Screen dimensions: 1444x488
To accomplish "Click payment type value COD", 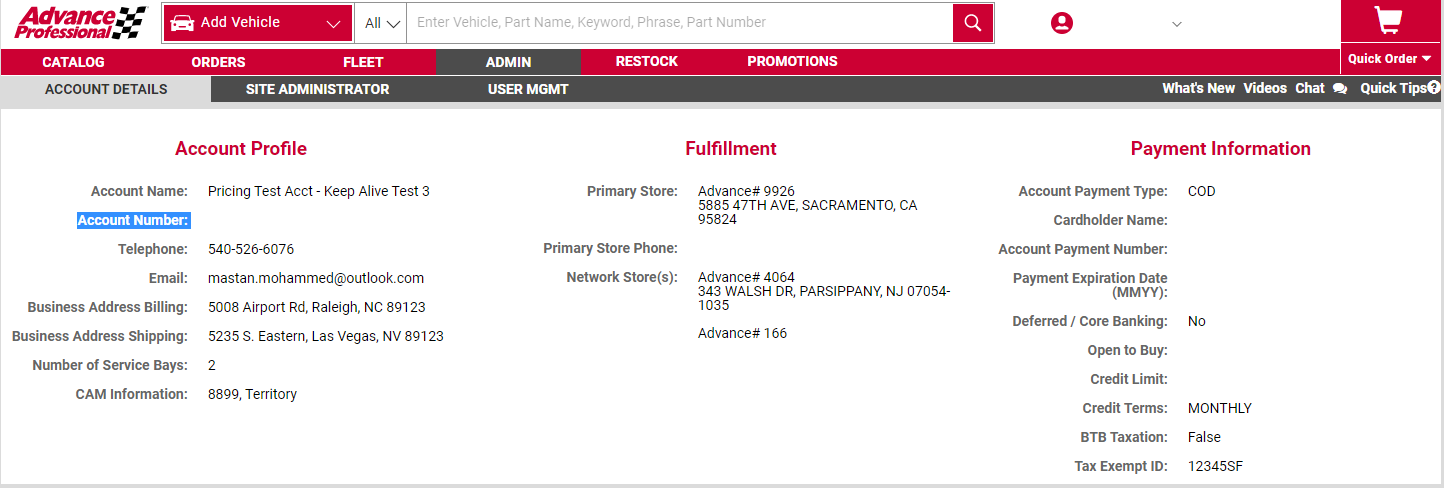I will coord(1202,191).
